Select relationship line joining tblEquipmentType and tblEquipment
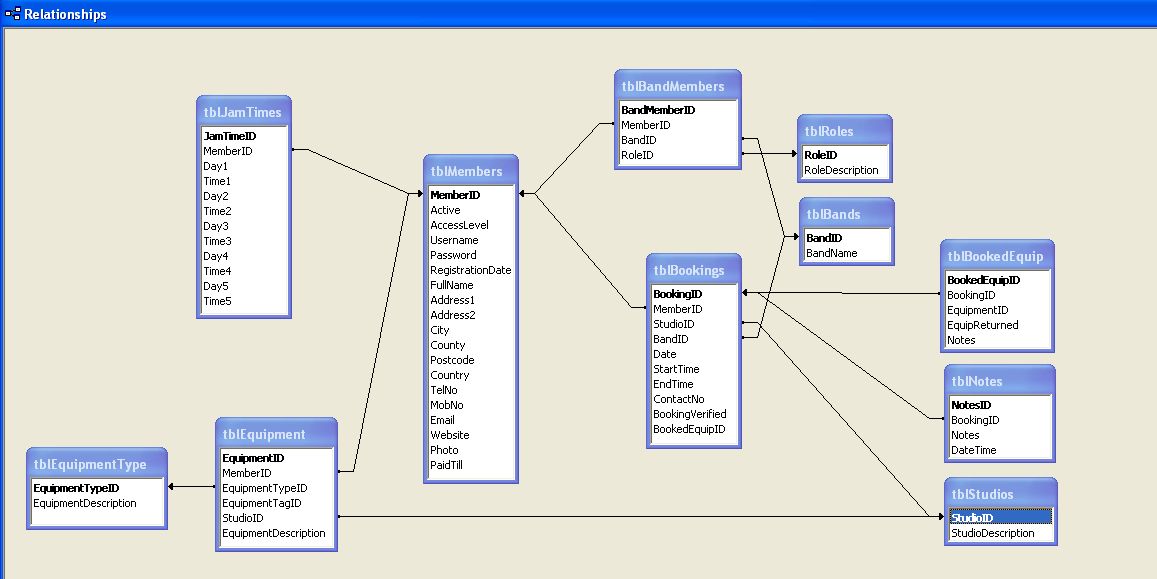The height and width of the screenshot is (579, 1157). pyautogui.click(x=192, y=487)
